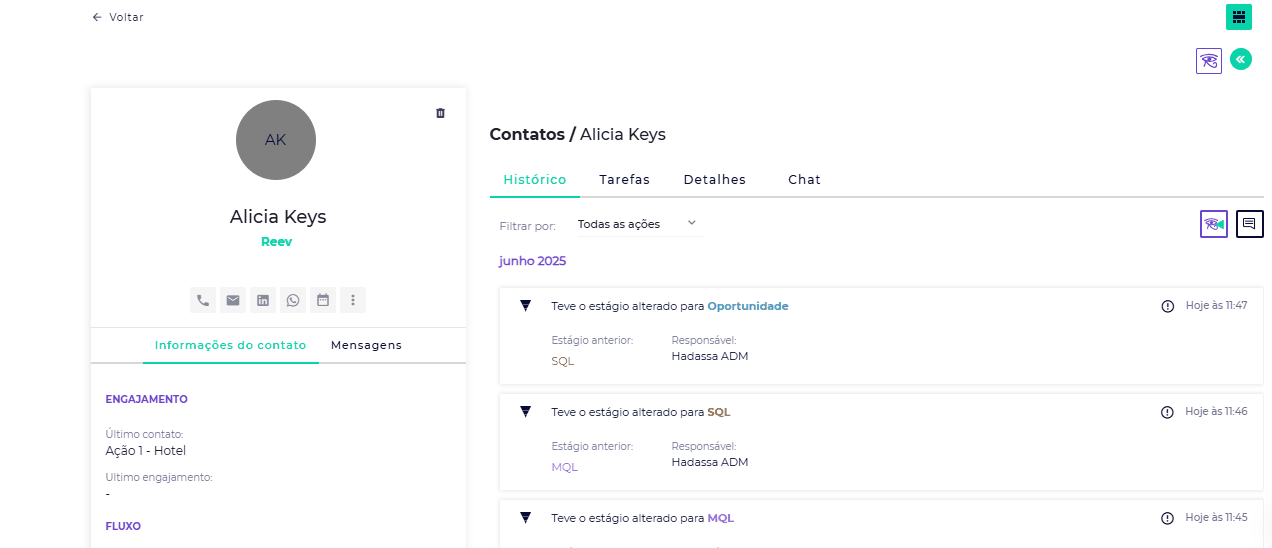
Task: Start a WhatsApp message via its icon
Action: [293, 300]
